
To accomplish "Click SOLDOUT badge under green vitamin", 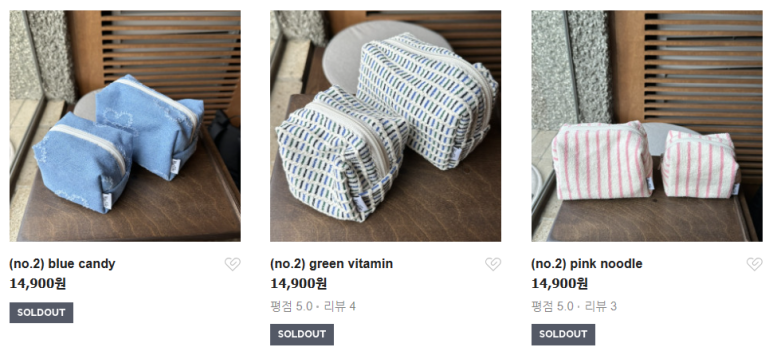I will coord(302,334).
